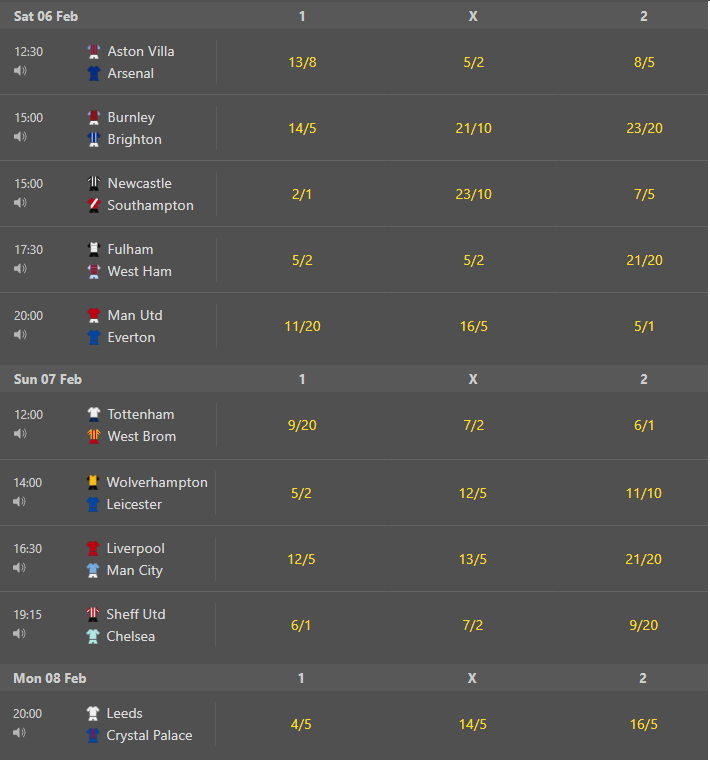The width and height of the screenshot is (710, 762).
Task: Choose the 11/20 odds for a Man Utd win
Action: click(x=302, y=326)
